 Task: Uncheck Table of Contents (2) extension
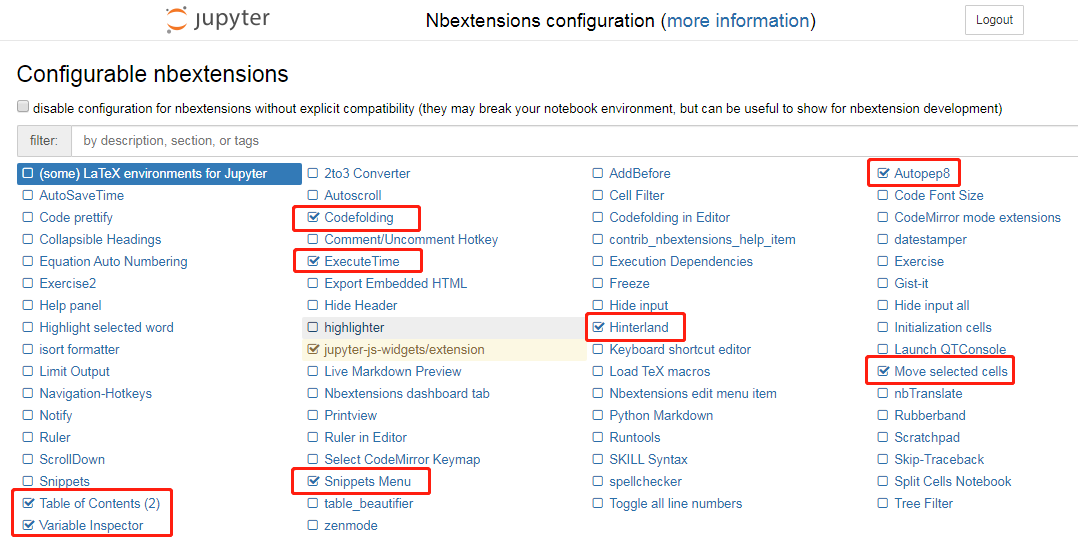pos(29,503)
